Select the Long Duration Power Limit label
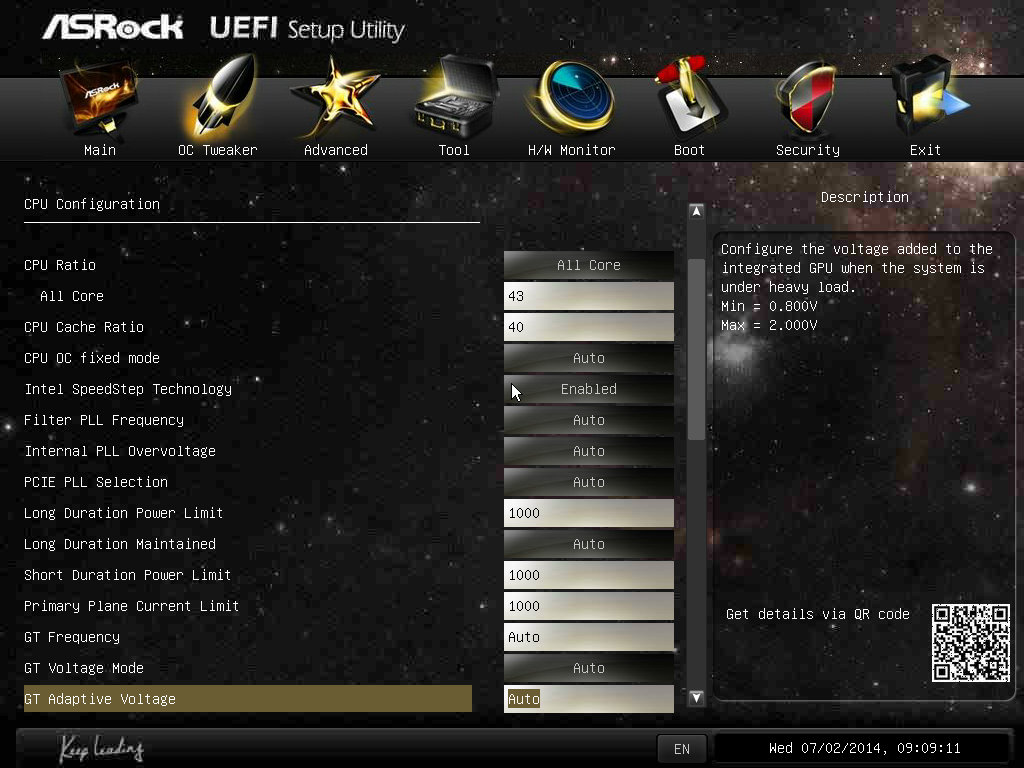 click(x=123, y=513)
